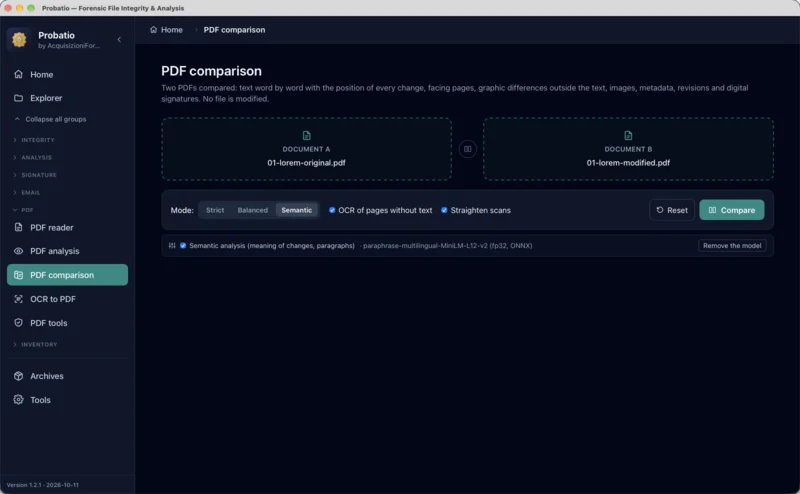The image size is (800, 494).
Task: Click the Home house icon in sidebar
Action: click(18, 75)
